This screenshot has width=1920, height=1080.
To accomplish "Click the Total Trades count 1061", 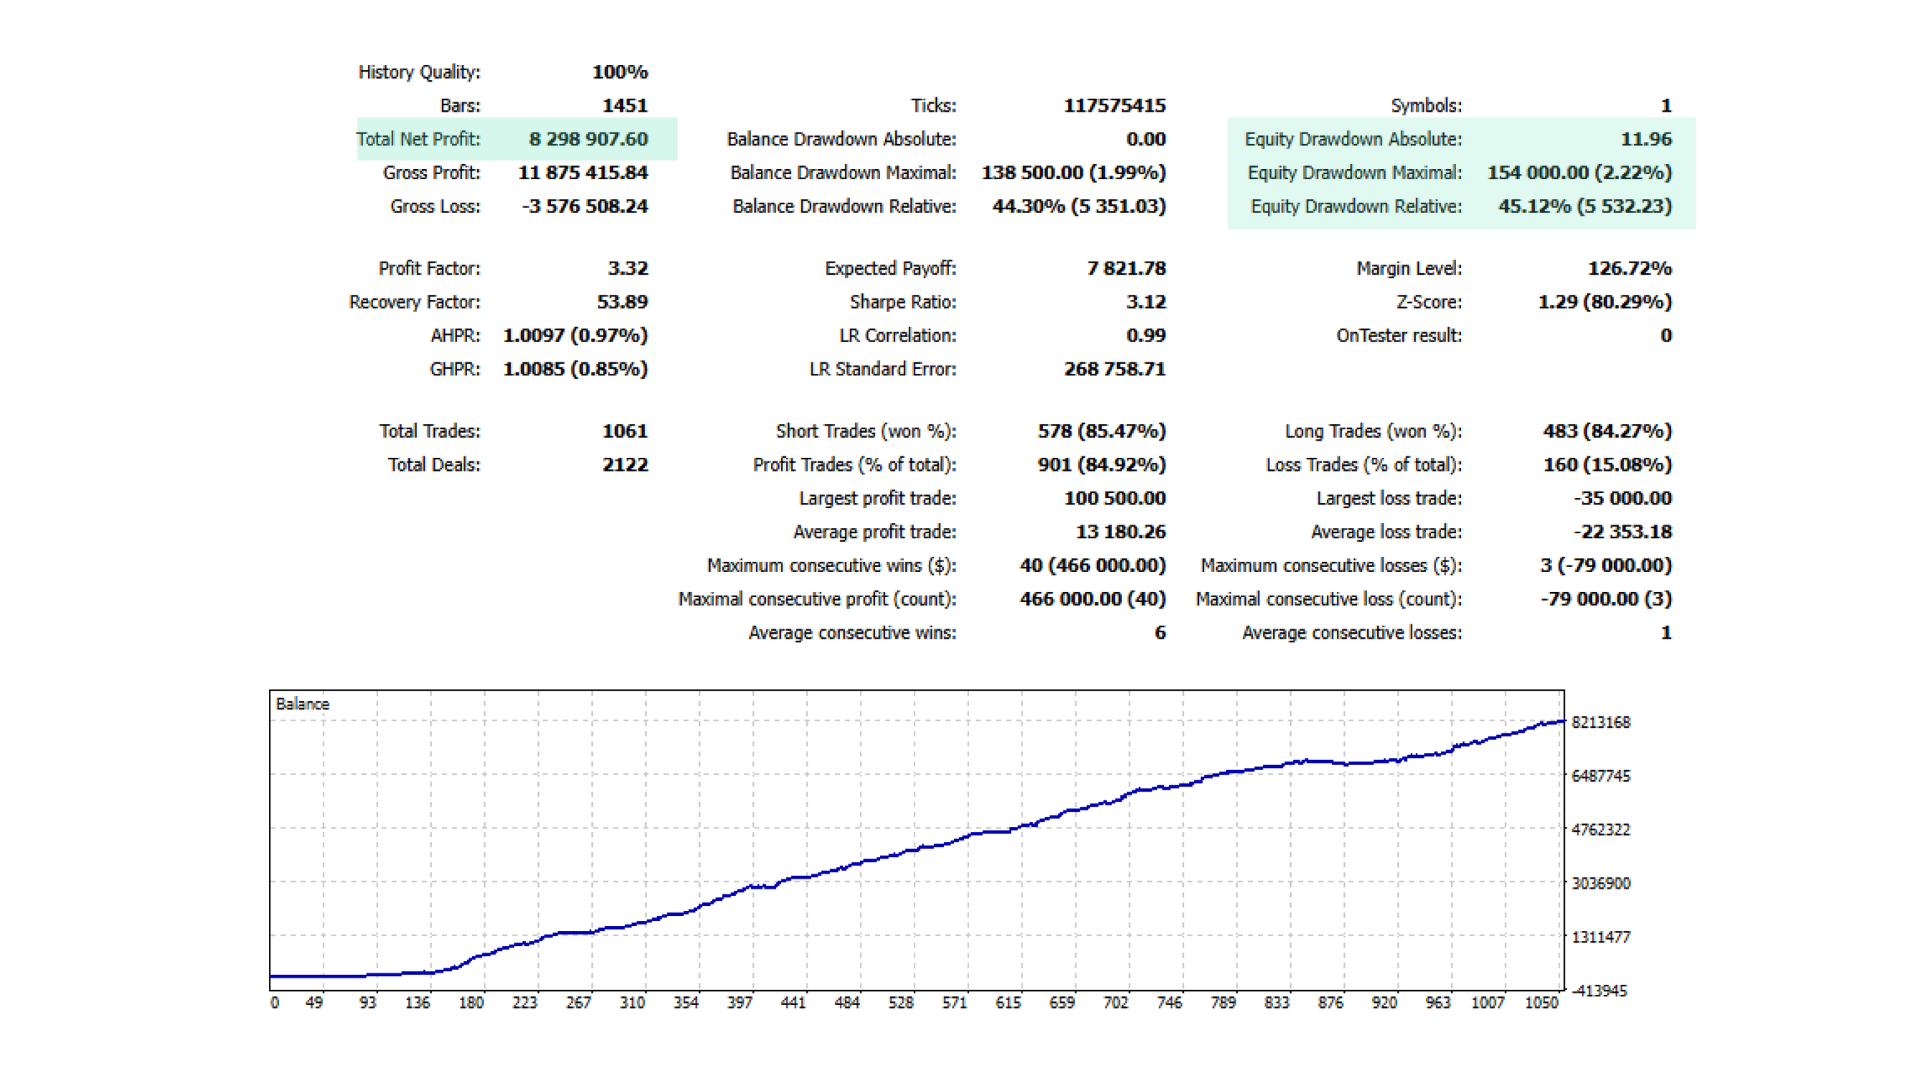I will [x=624, y=431].
